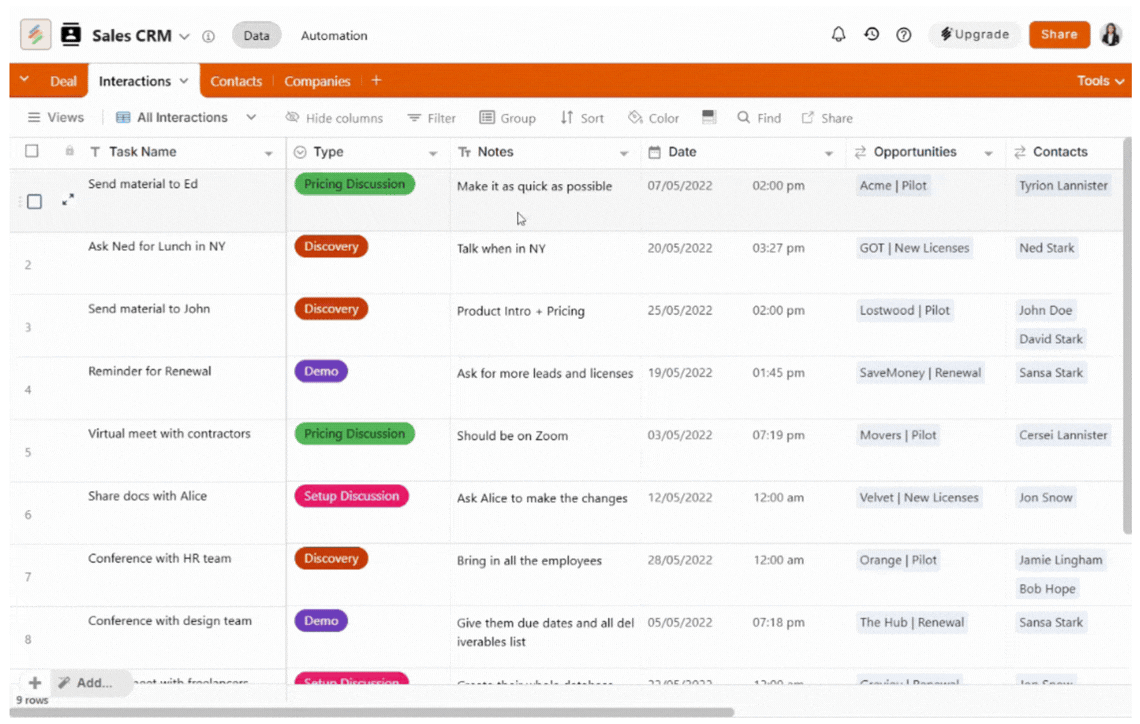
Task: Tick the select-all checkbox in header
Action: click(32, 151)
